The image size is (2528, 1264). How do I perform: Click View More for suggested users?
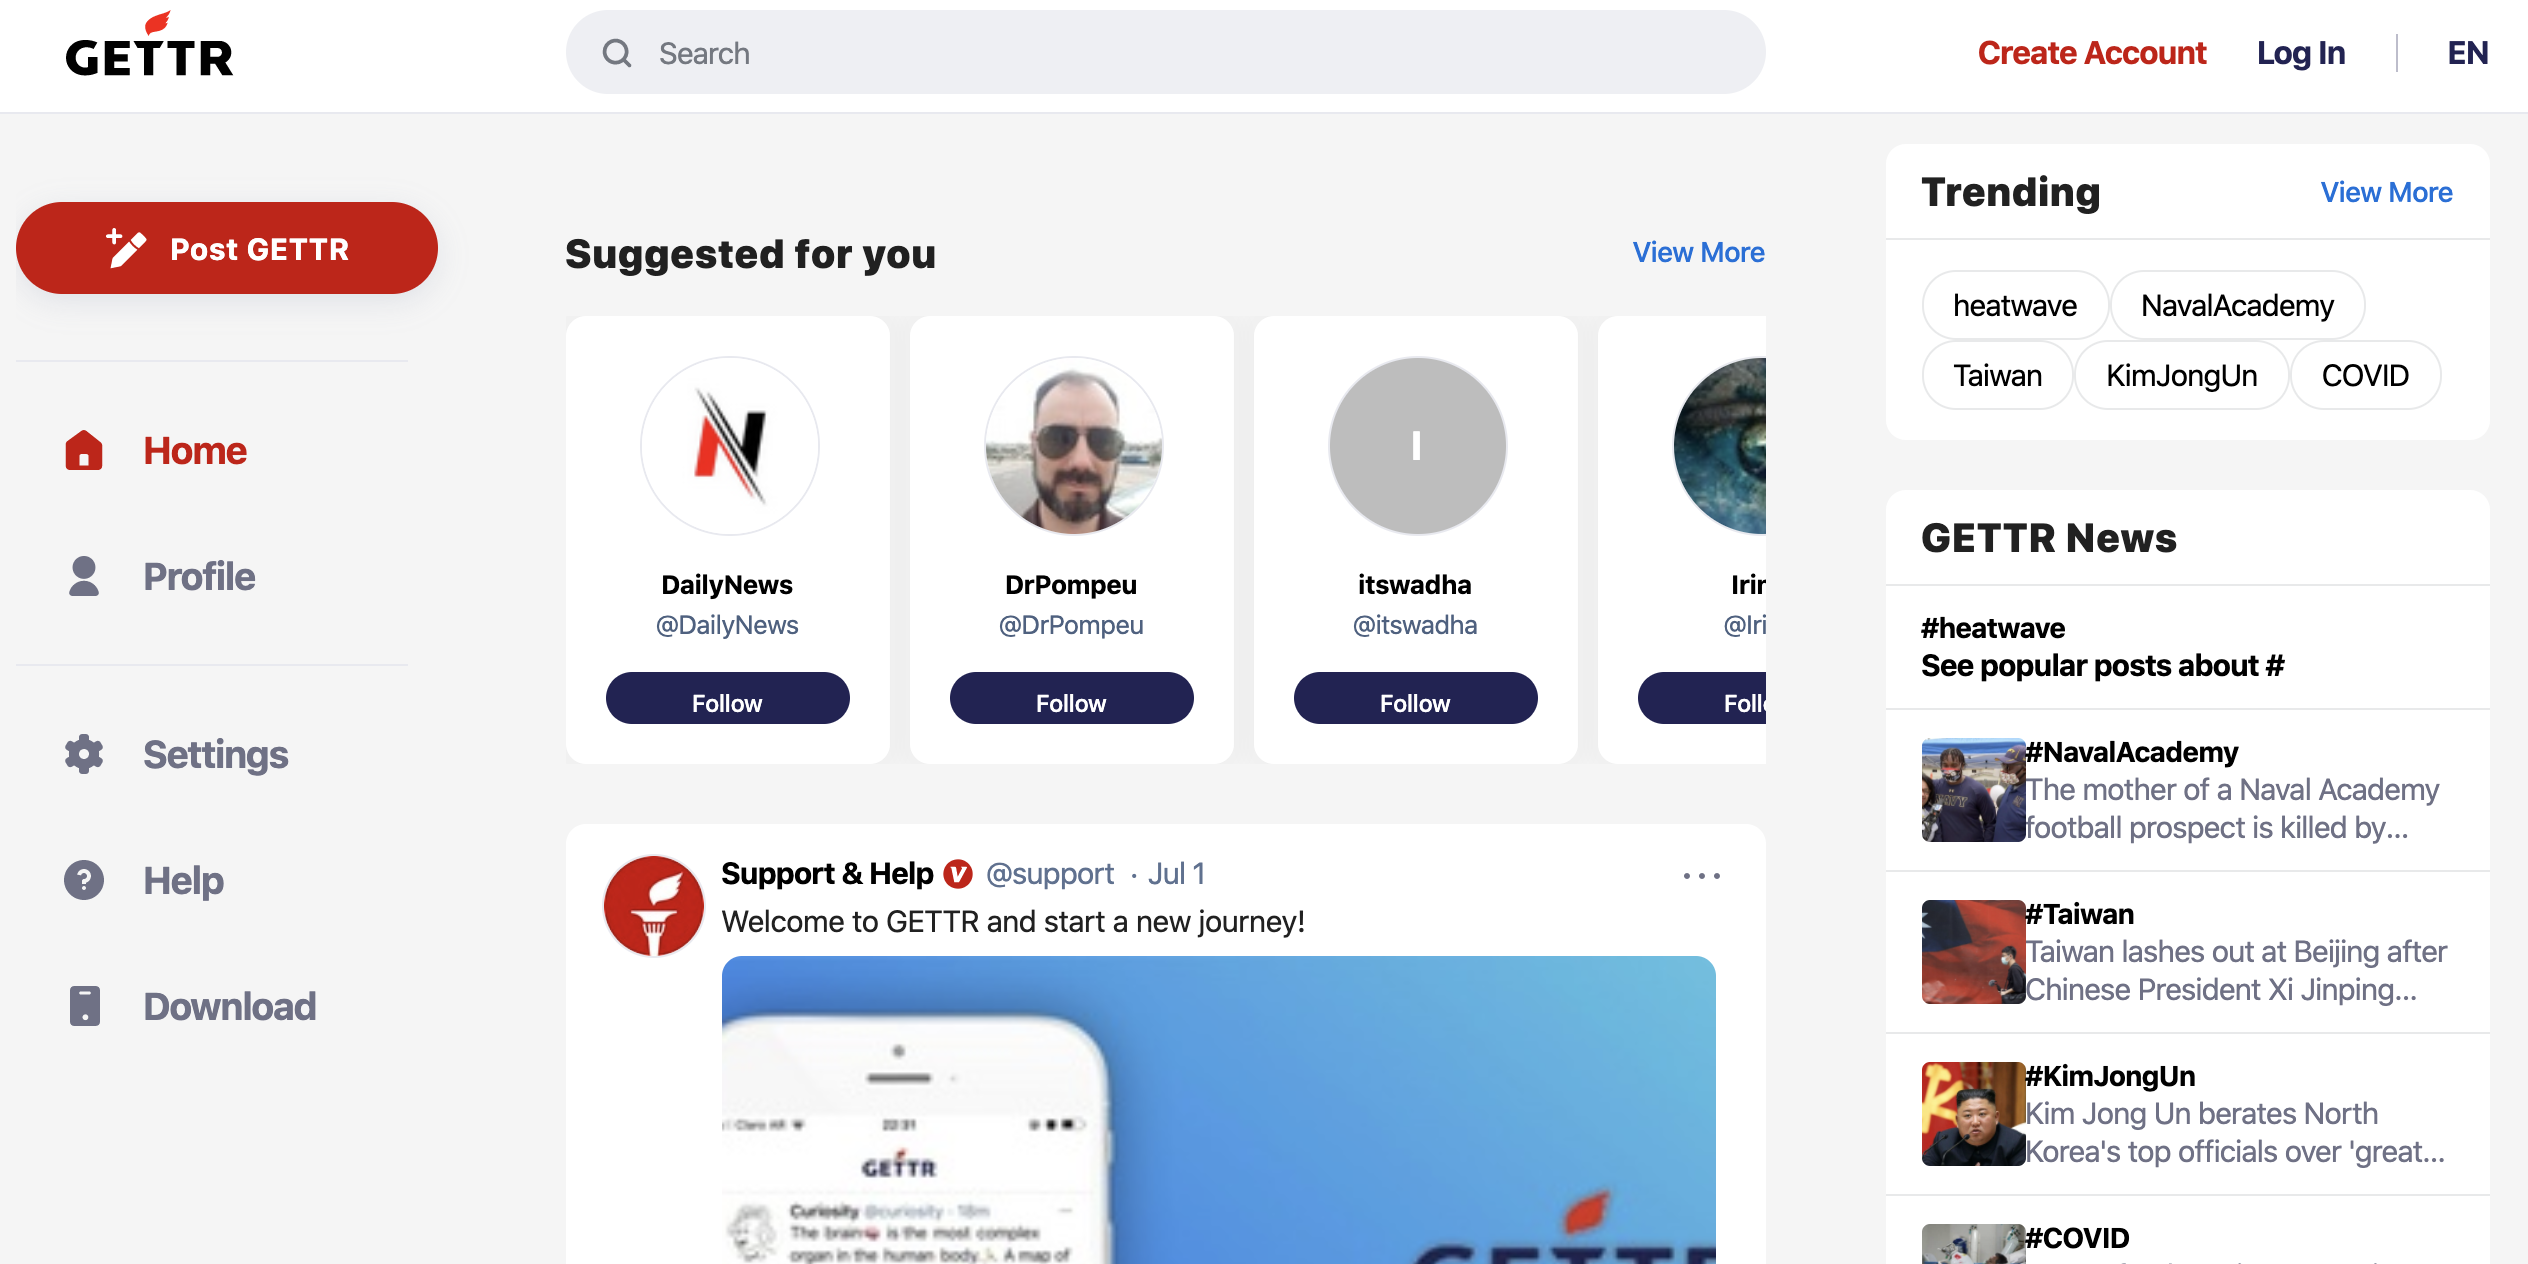click(1699, 252)
